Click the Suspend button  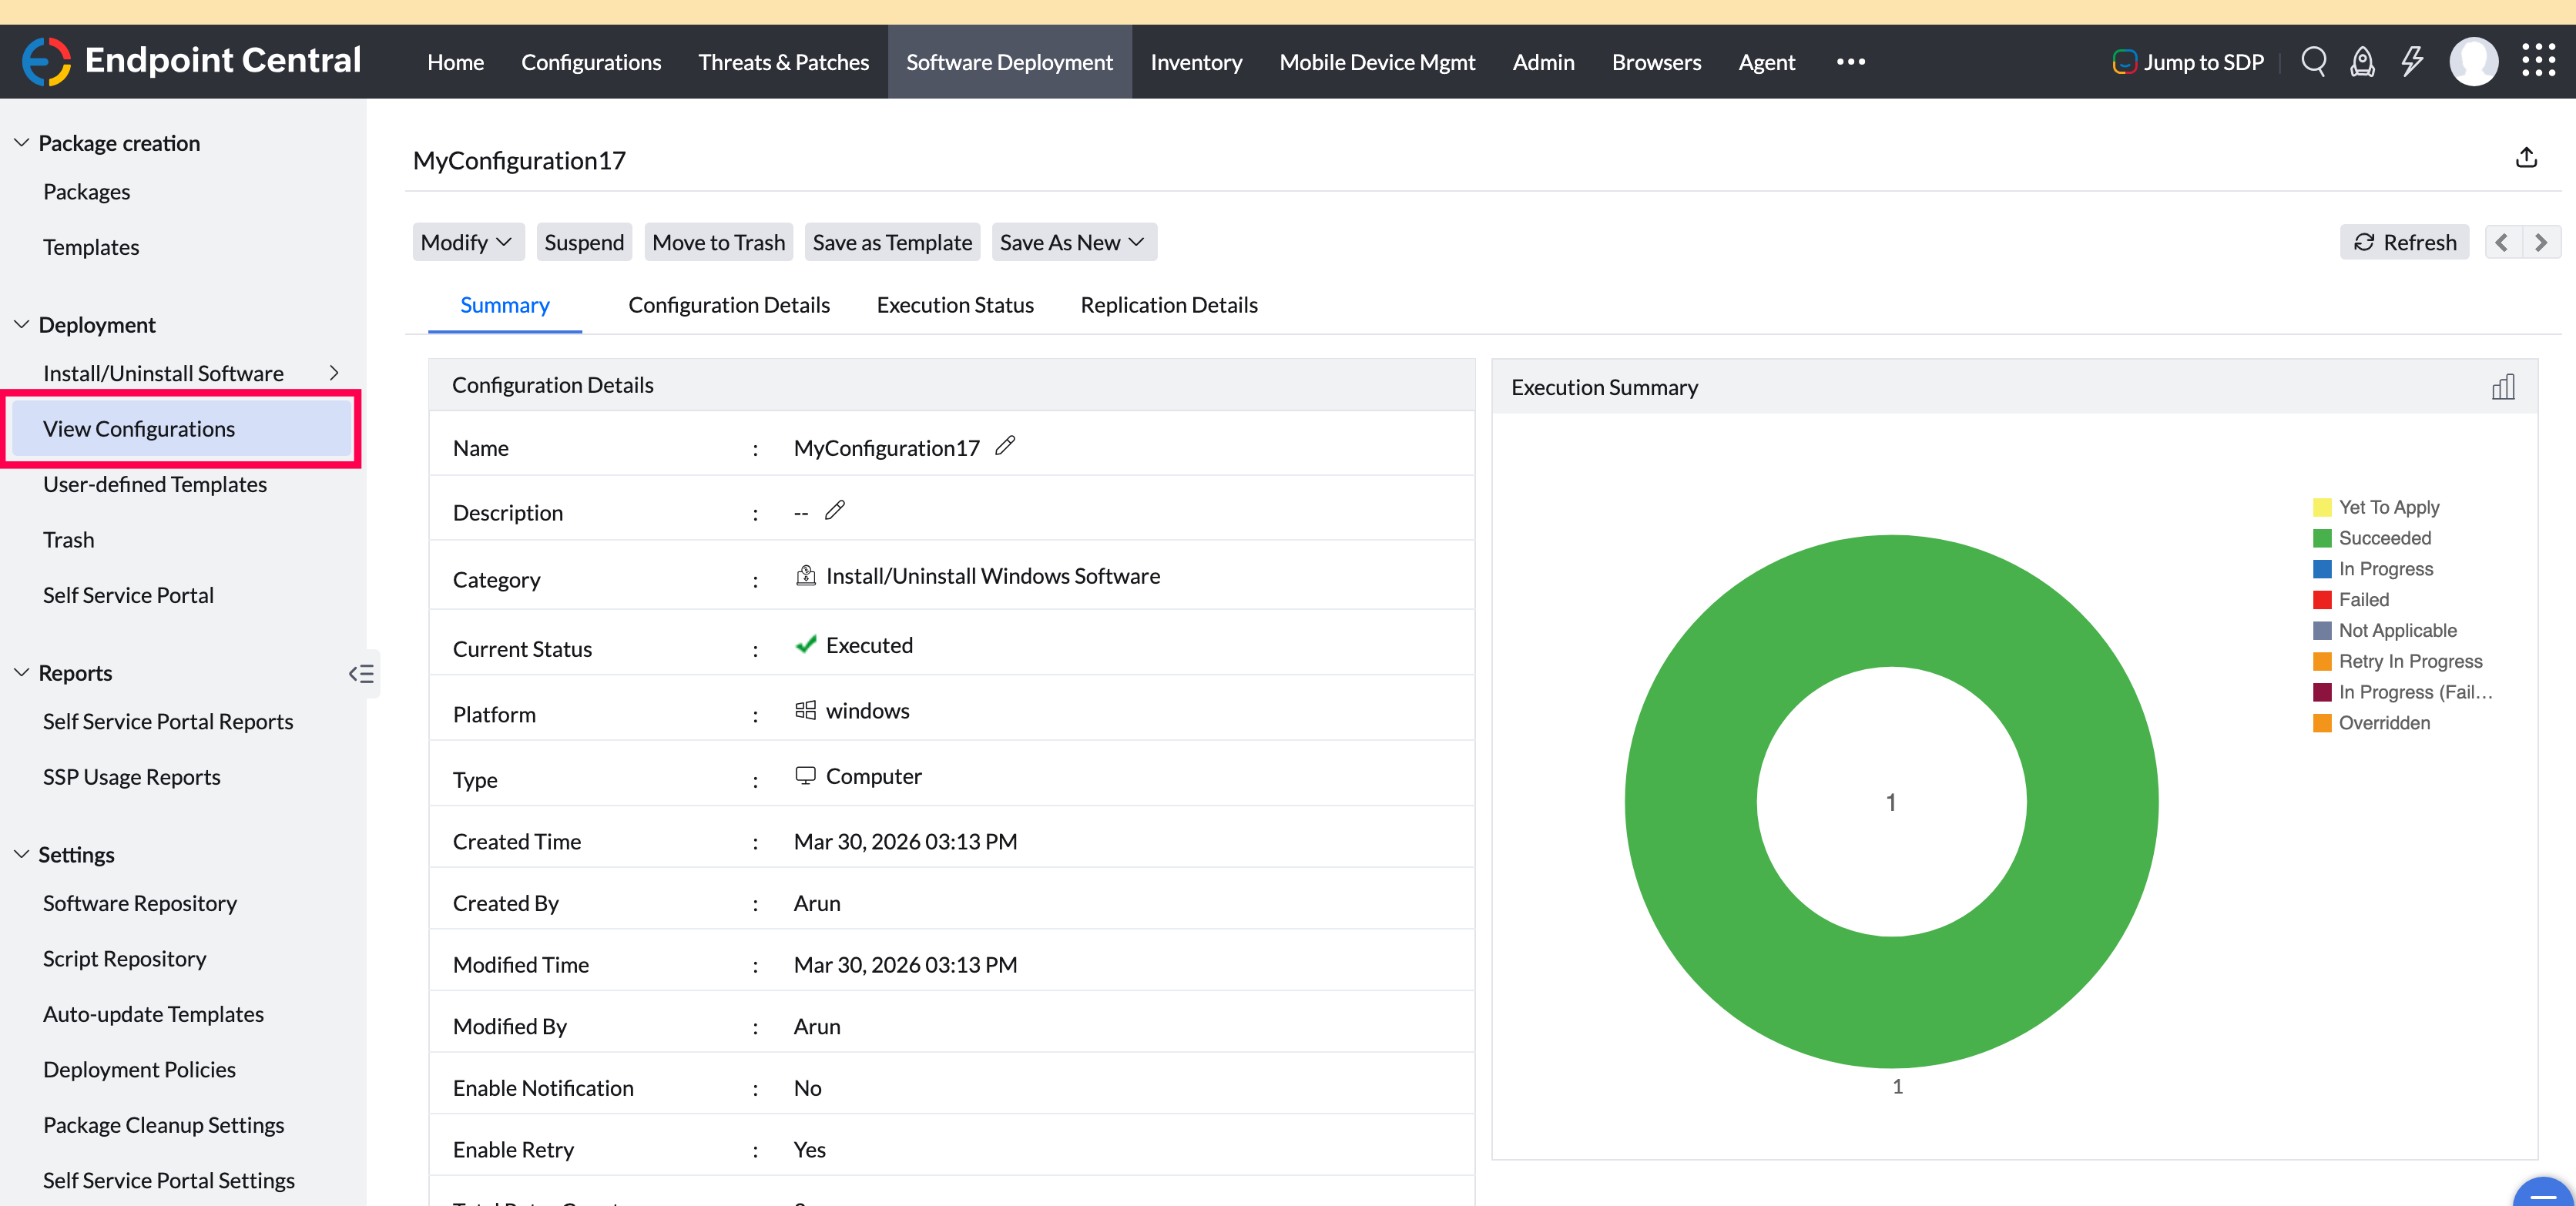[x=583, y=242]
